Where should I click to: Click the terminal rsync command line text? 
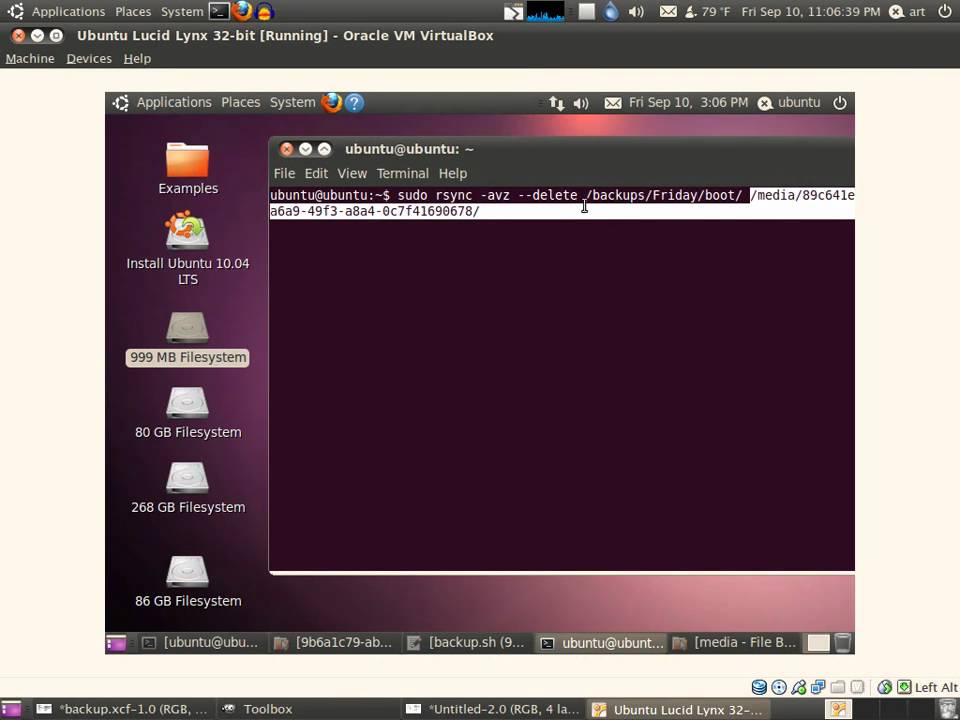coord(561,203)
